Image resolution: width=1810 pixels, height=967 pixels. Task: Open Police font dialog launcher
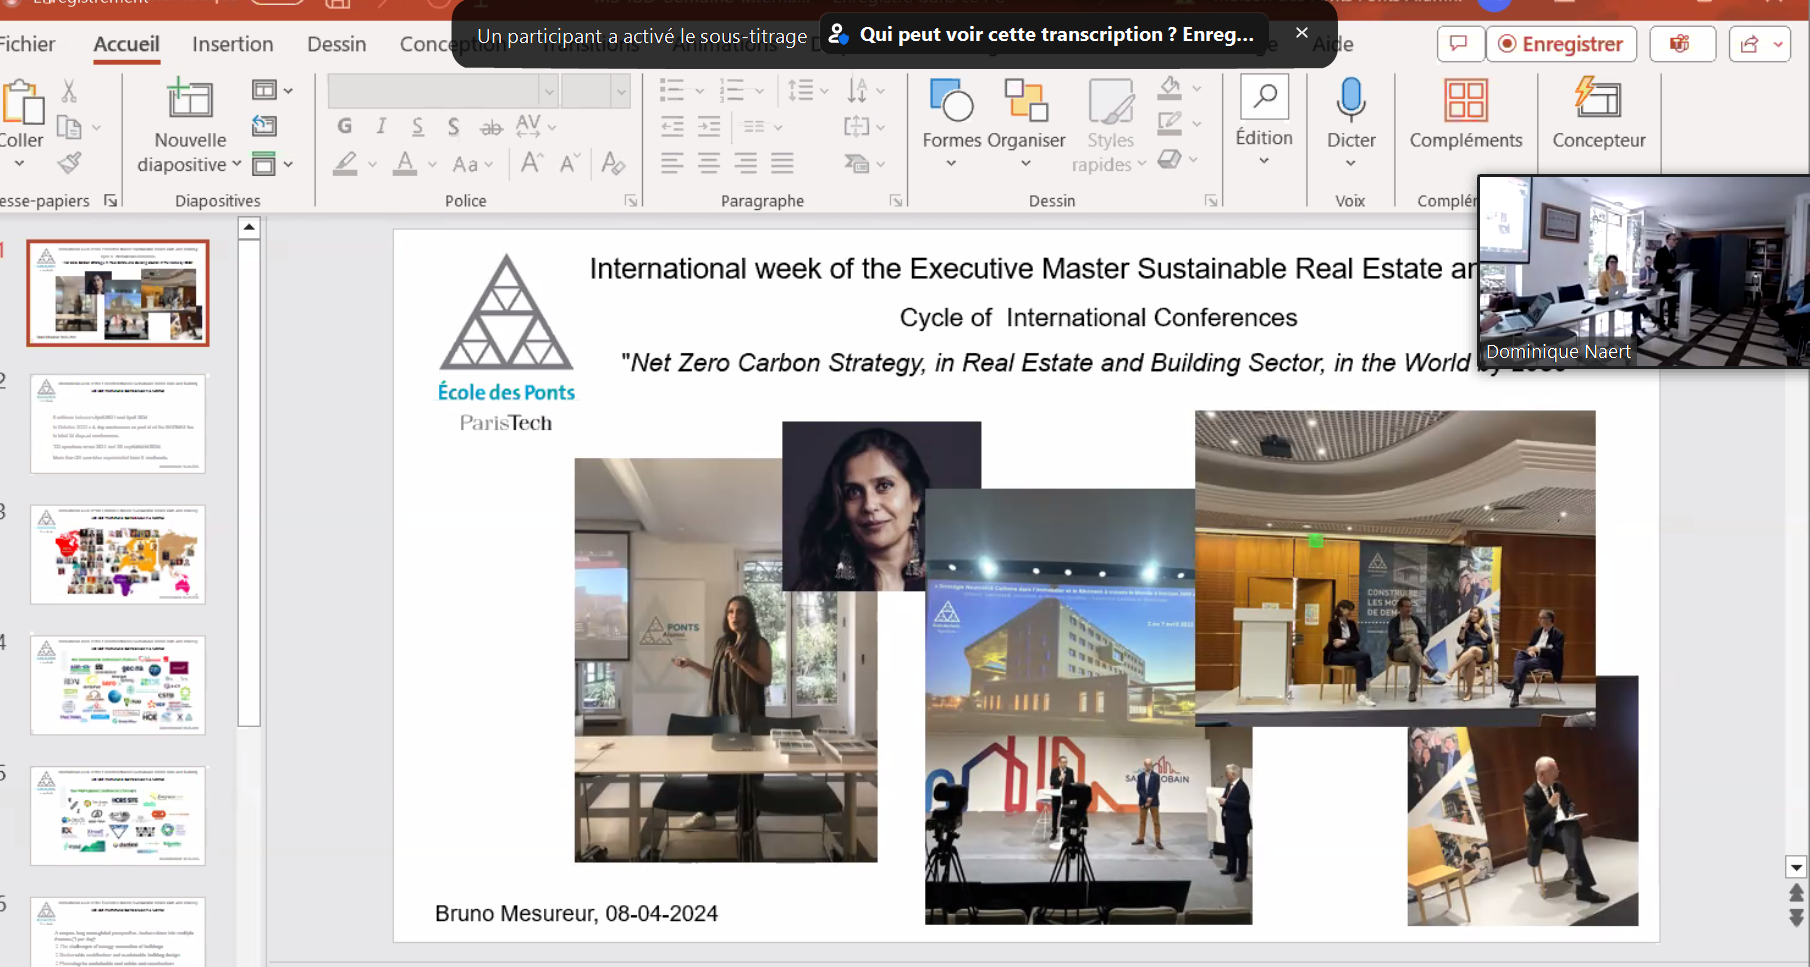[x=631, y=201]
